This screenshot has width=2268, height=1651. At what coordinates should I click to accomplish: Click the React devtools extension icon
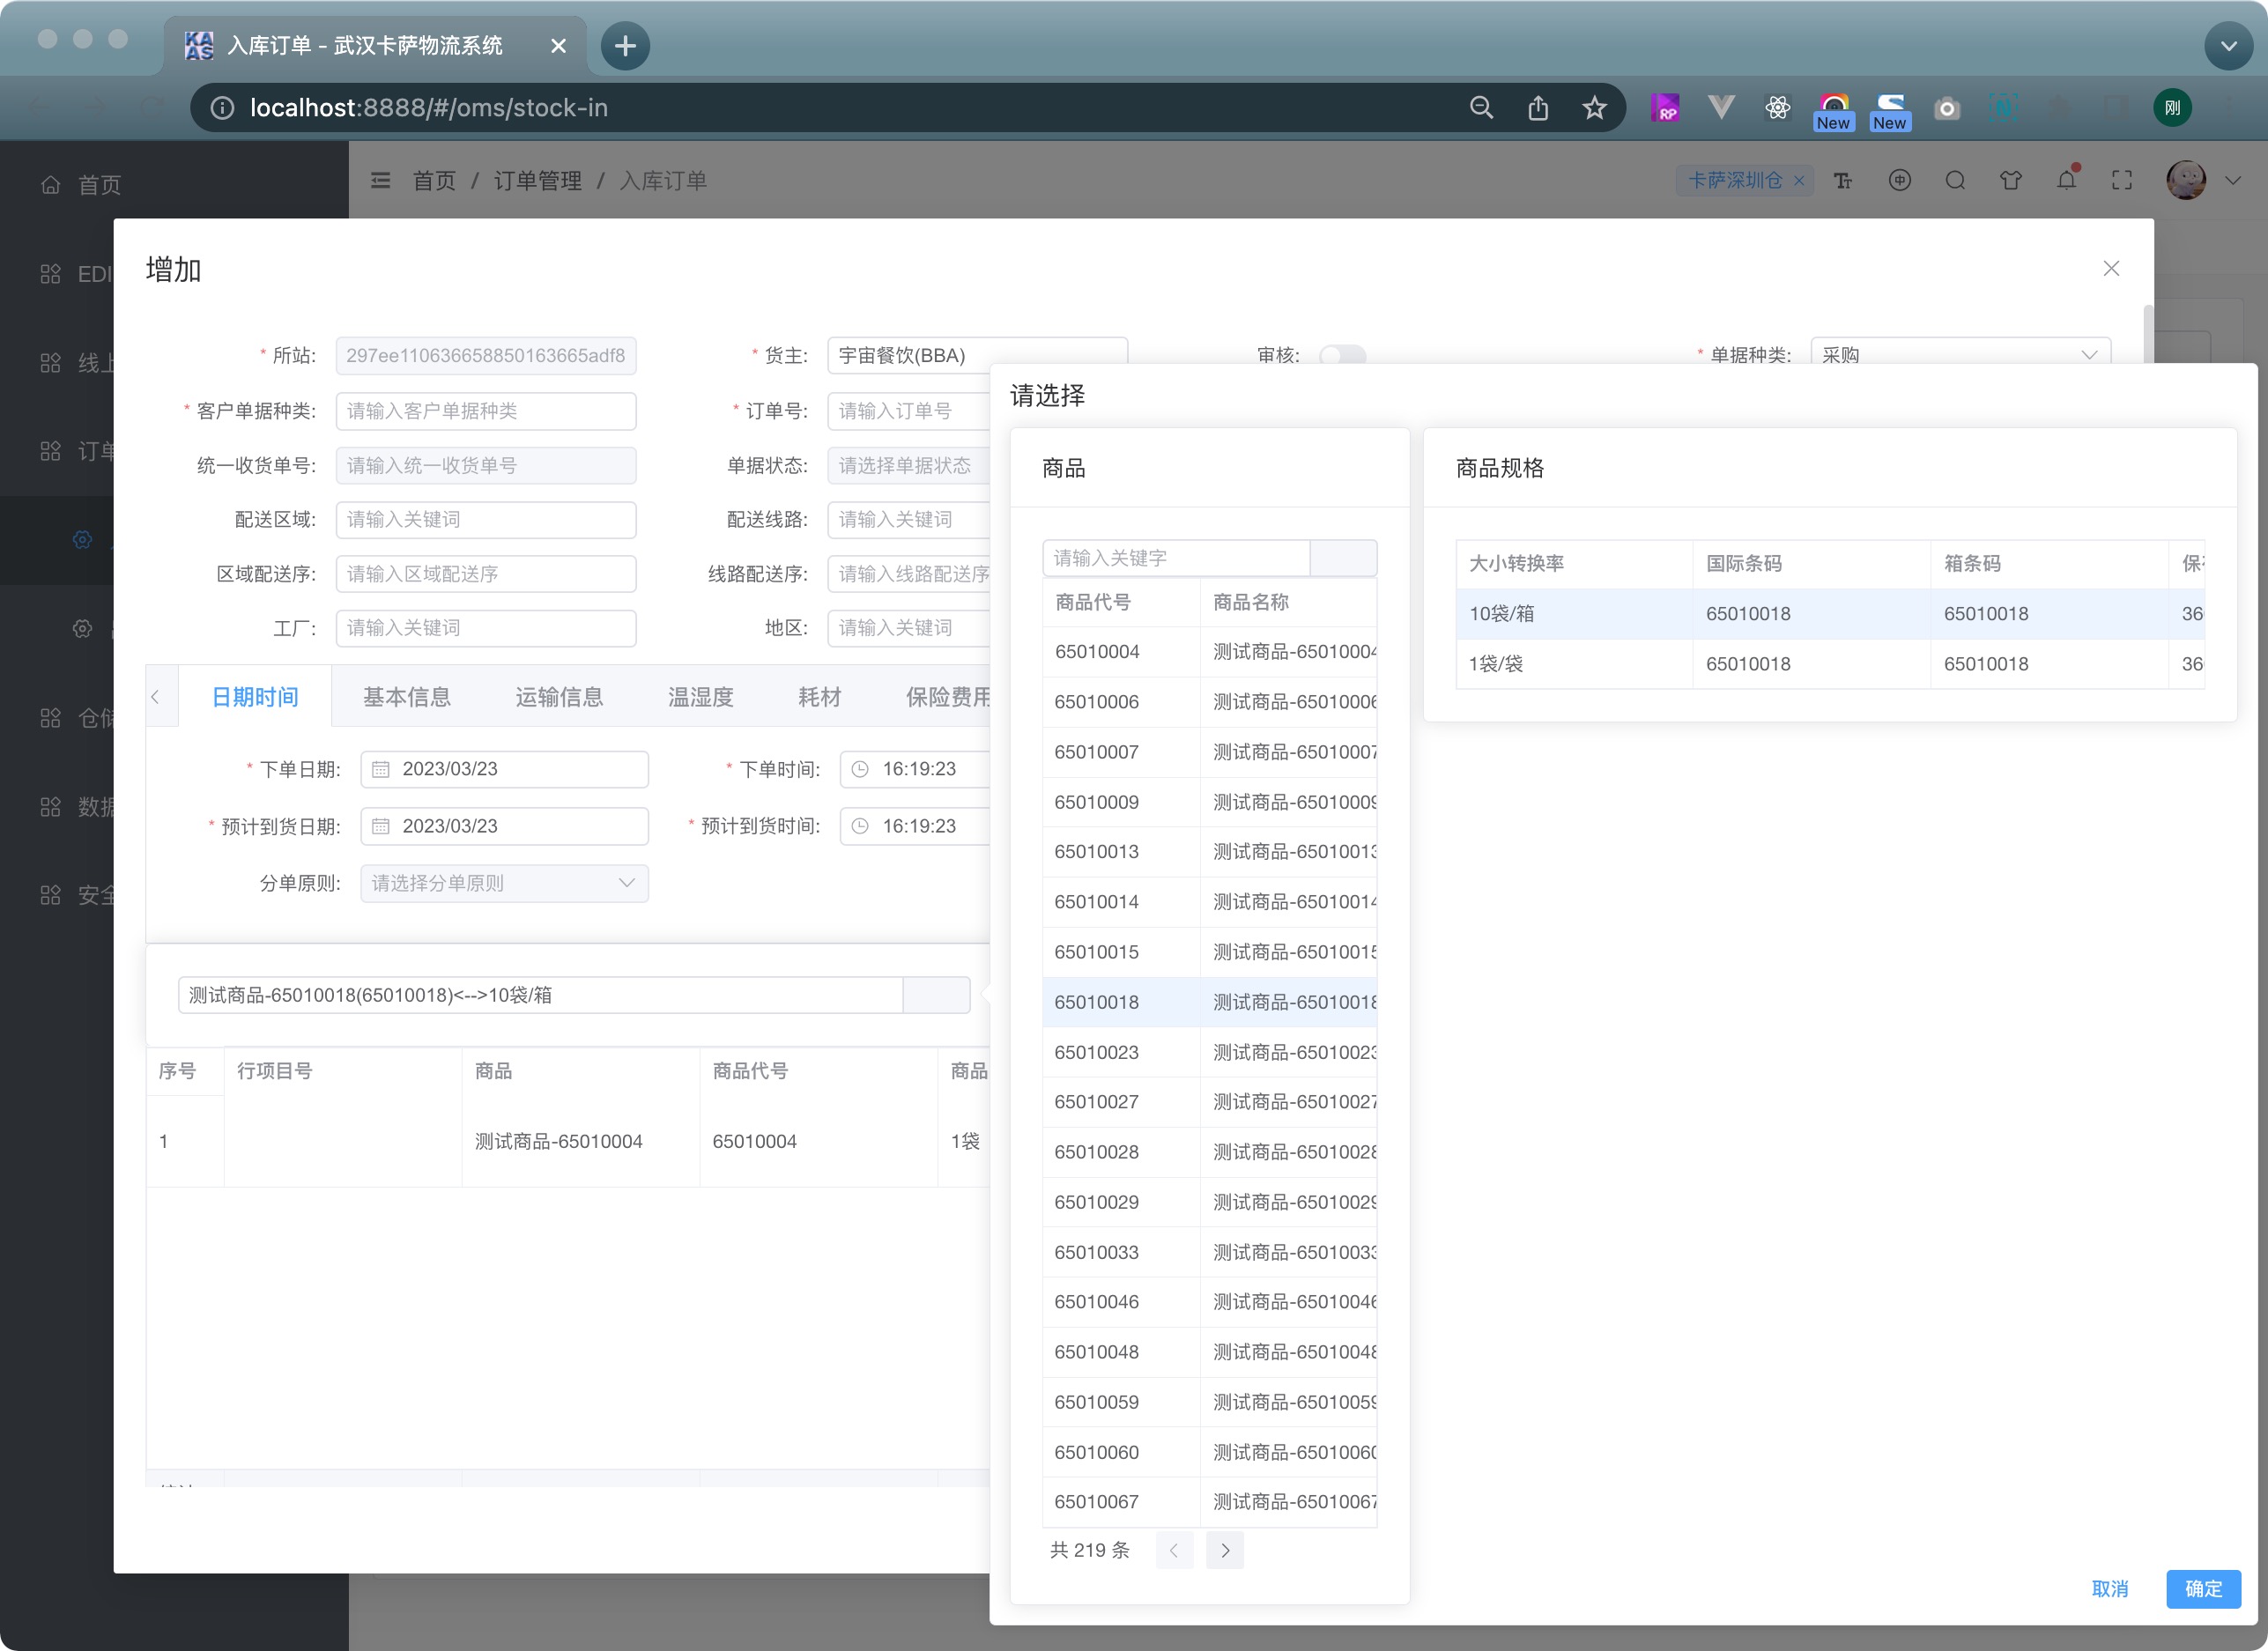(x=1777, y=108)
